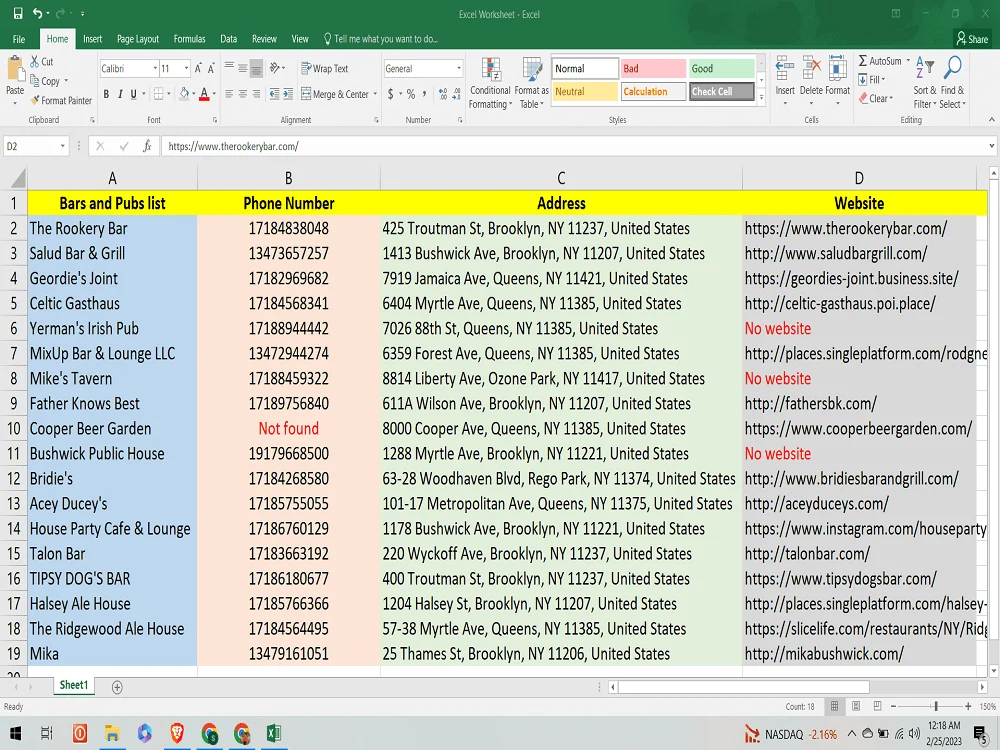Viewport: 1000px width, 750px height.
Task: Toggle Merge & Center
Action: [335, 94]
